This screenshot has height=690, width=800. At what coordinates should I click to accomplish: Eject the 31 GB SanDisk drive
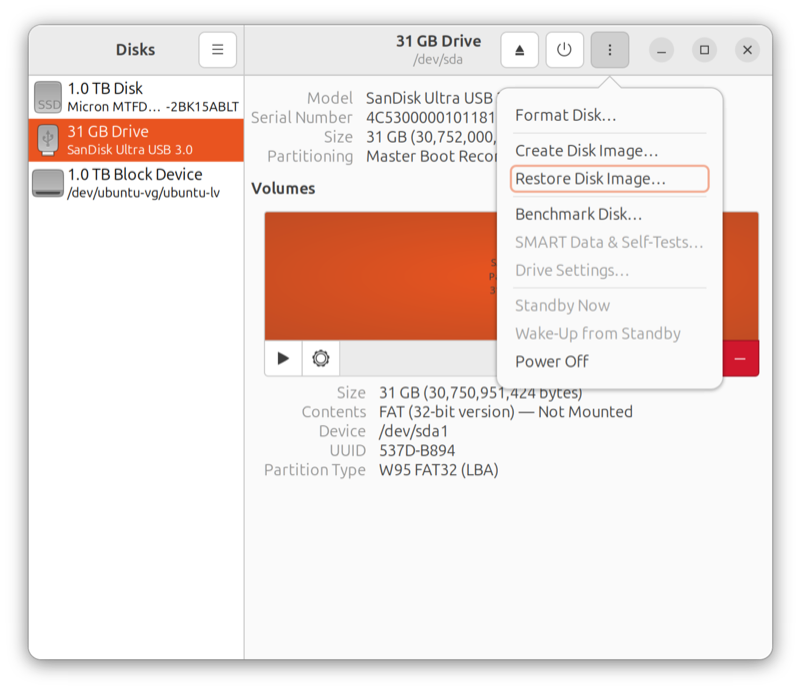[x=519, y=48]
